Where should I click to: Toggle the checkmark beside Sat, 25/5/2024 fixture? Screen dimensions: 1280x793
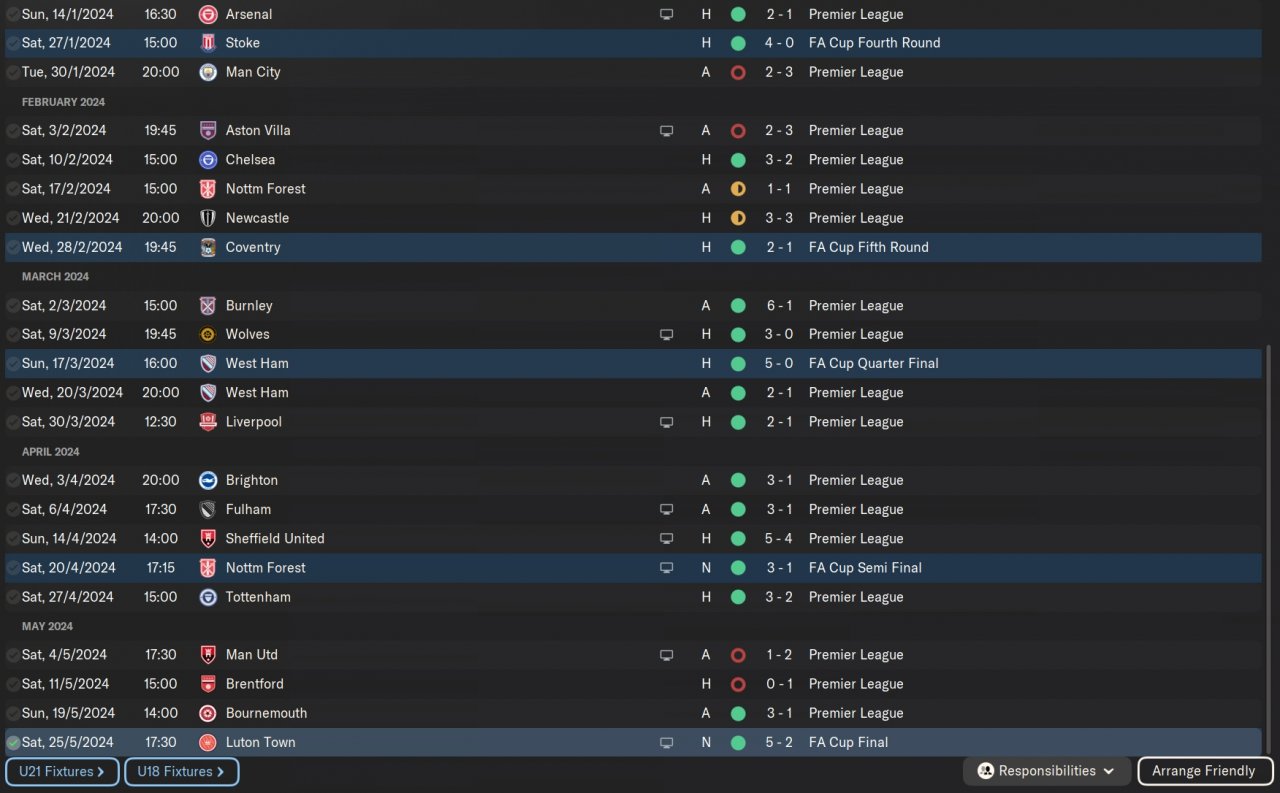(13, 743)
